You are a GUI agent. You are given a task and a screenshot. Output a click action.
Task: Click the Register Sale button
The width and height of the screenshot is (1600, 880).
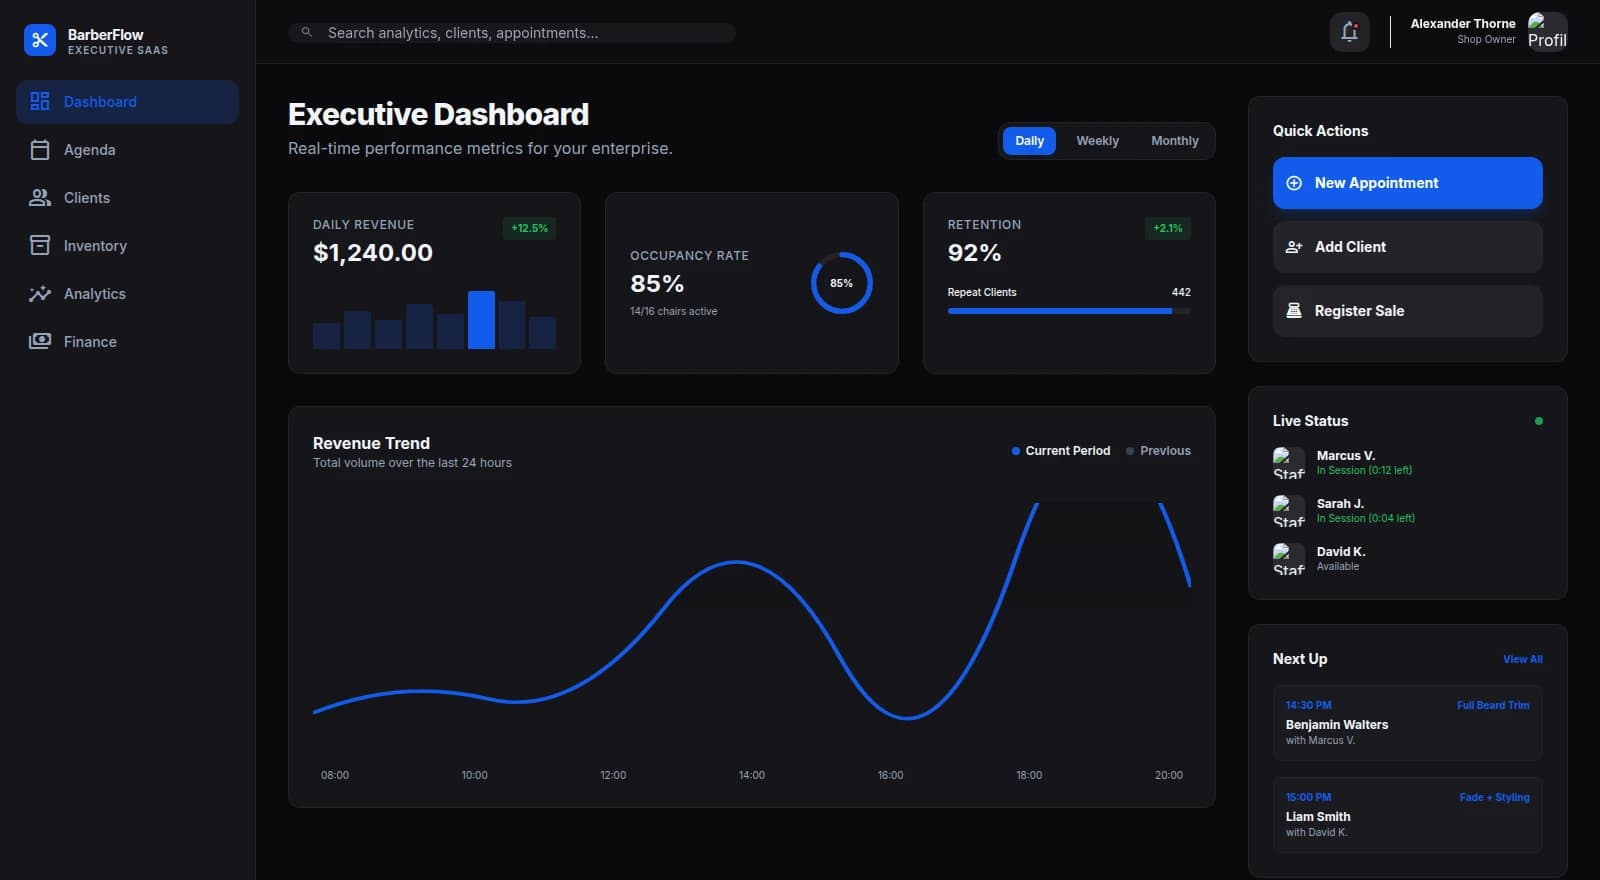[x=1407, y=311]
